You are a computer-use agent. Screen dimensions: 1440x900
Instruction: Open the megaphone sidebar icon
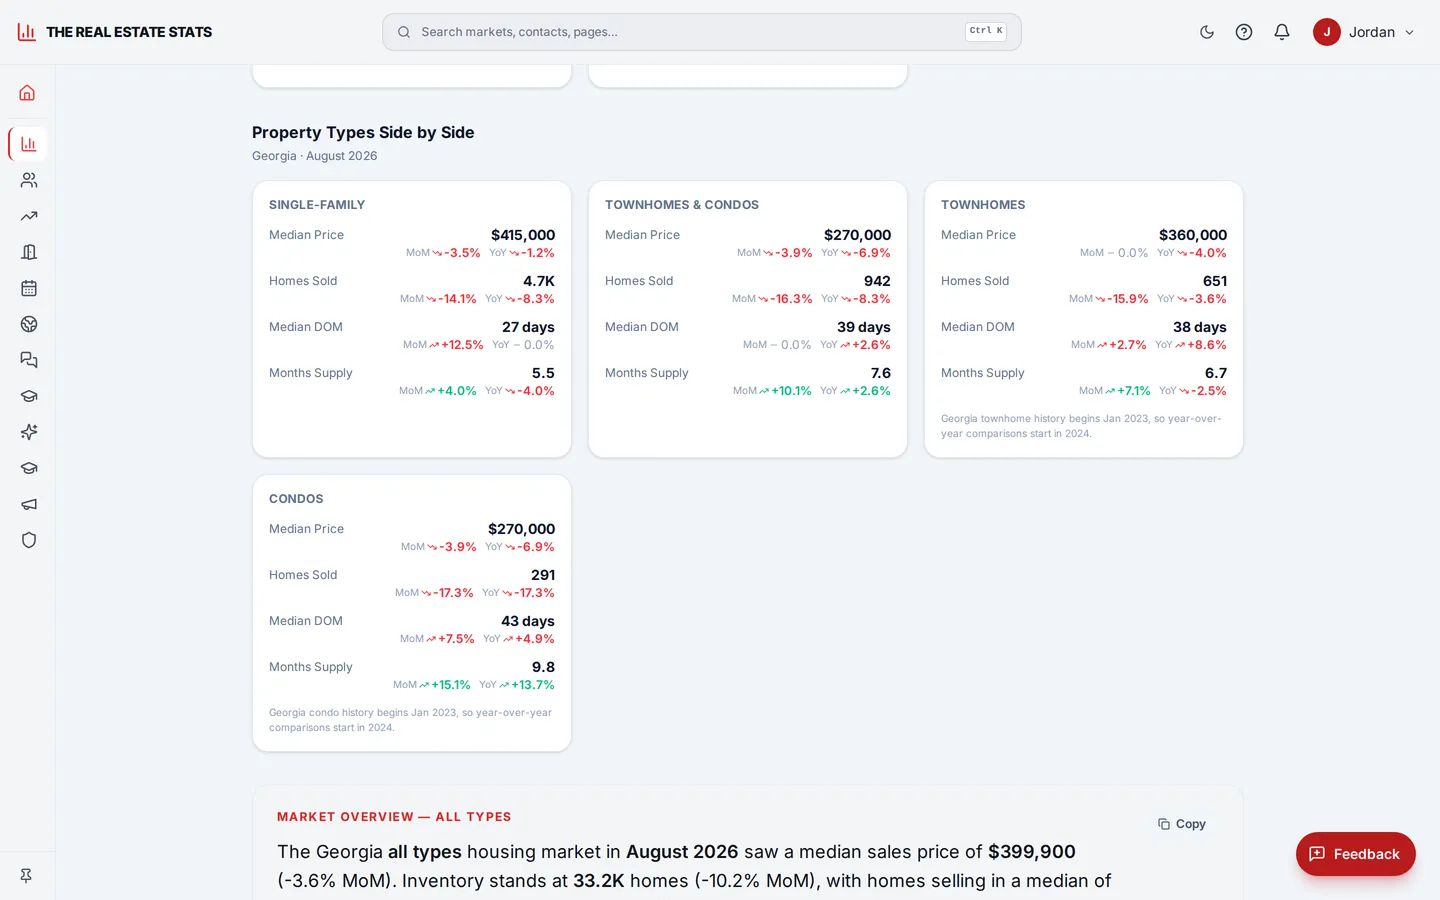pos(28,504)
